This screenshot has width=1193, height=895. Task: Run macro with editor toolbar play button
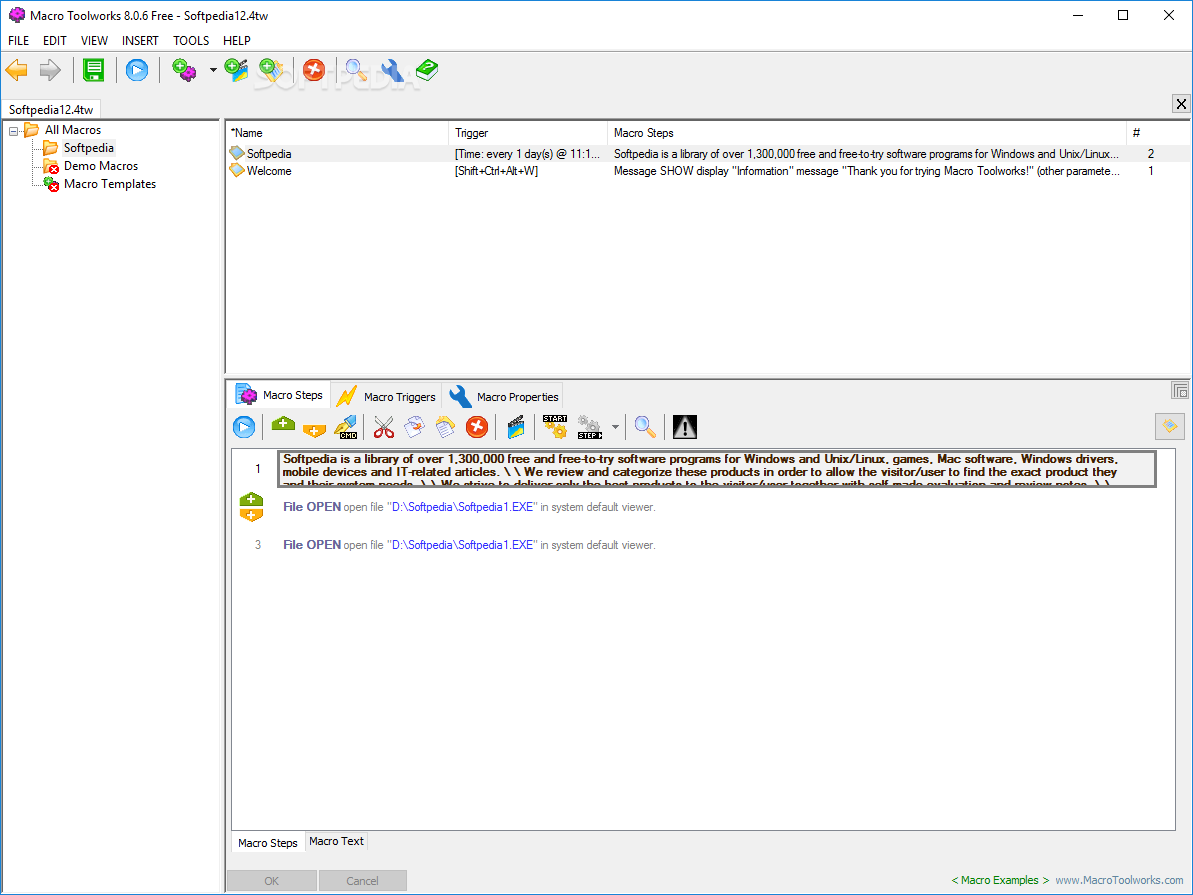tap(244, 427)
